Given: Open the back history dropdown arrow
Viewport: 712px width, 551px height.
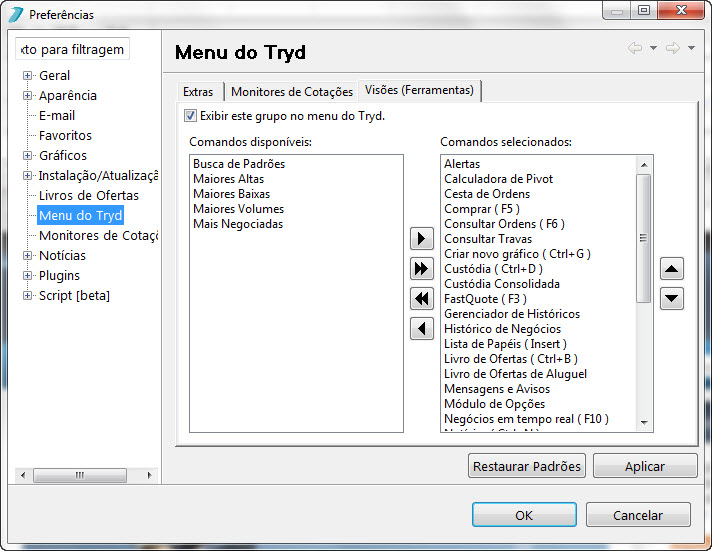Looking at the screenshot, I should 653,48.
